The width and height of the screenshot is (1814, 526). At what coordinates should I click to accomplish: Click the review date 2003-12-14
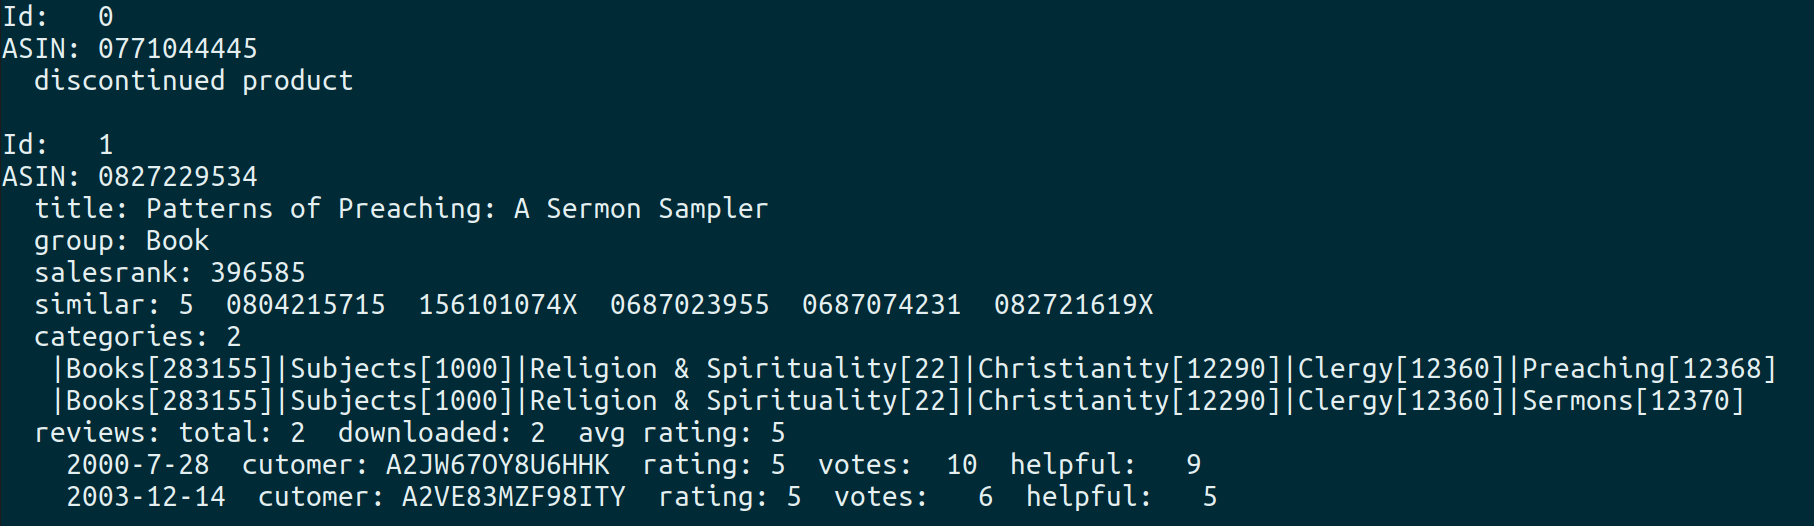pyautogui.click(x=145, y=497)
